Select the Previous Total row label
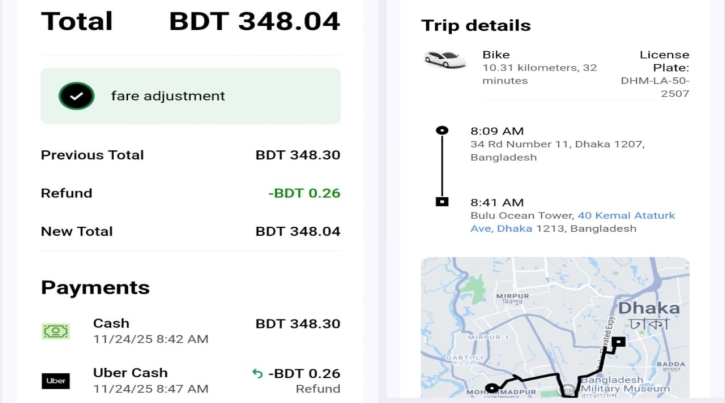The width and height of the screenshot is (725, 403). pos(92,155)
